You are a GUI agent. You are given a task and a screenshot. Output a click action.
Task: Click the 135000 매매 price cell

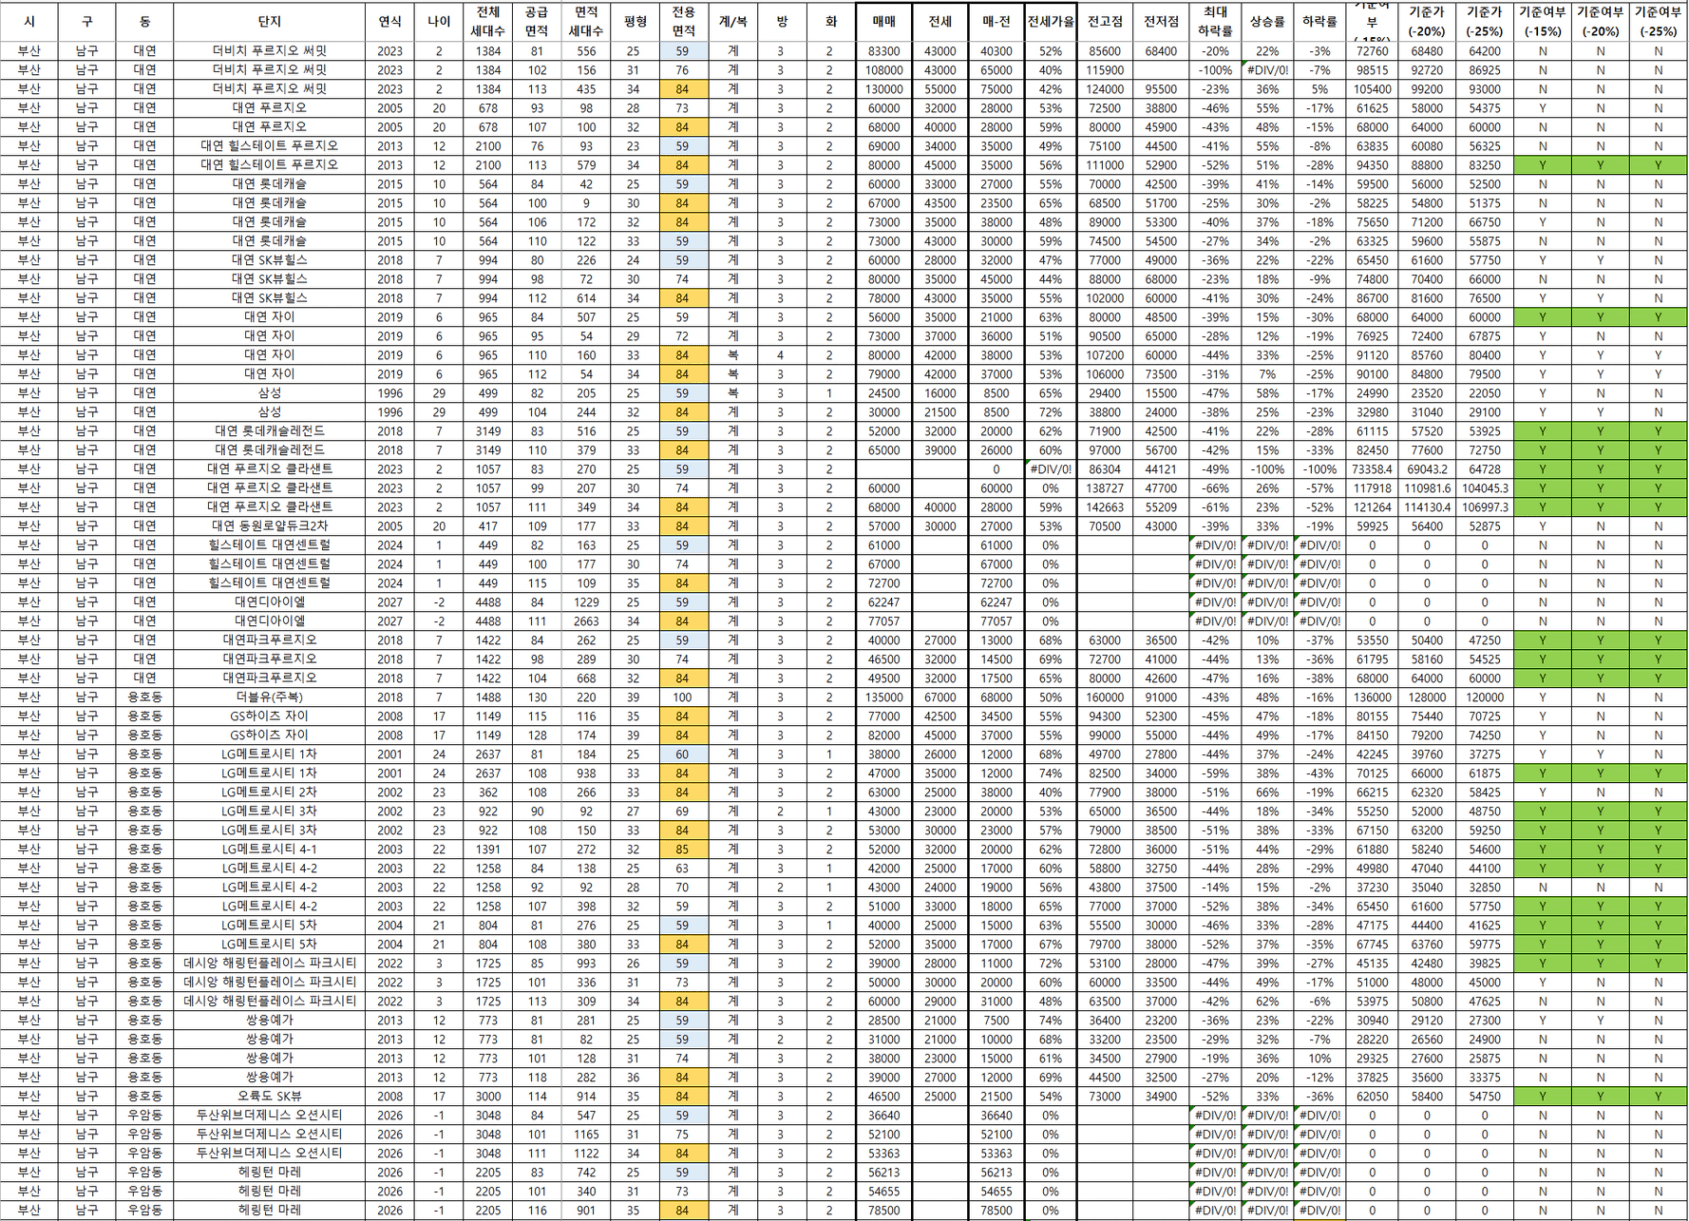[884, 697]
